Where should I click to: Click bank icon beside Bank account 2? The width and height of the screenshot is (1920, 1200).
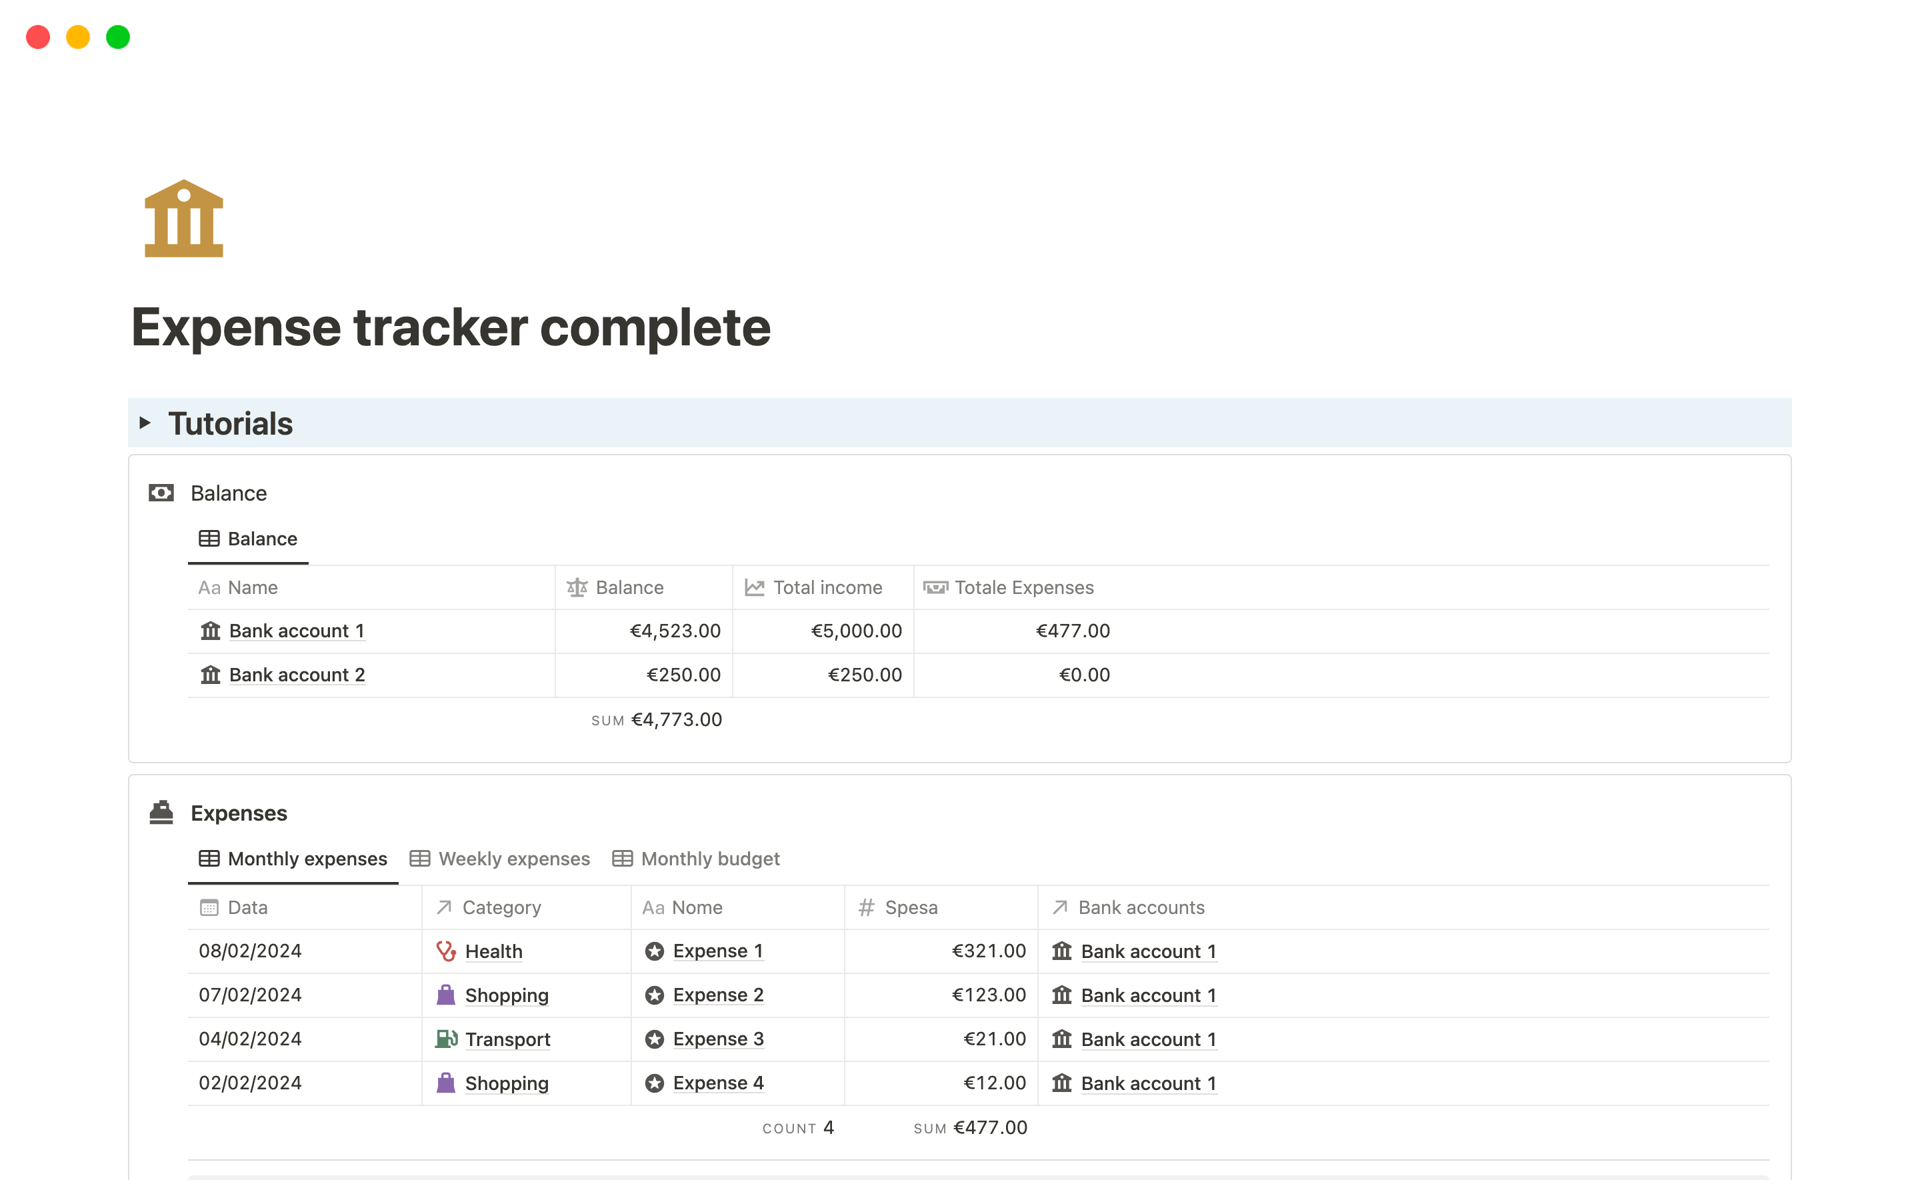(x=210, y=675)
